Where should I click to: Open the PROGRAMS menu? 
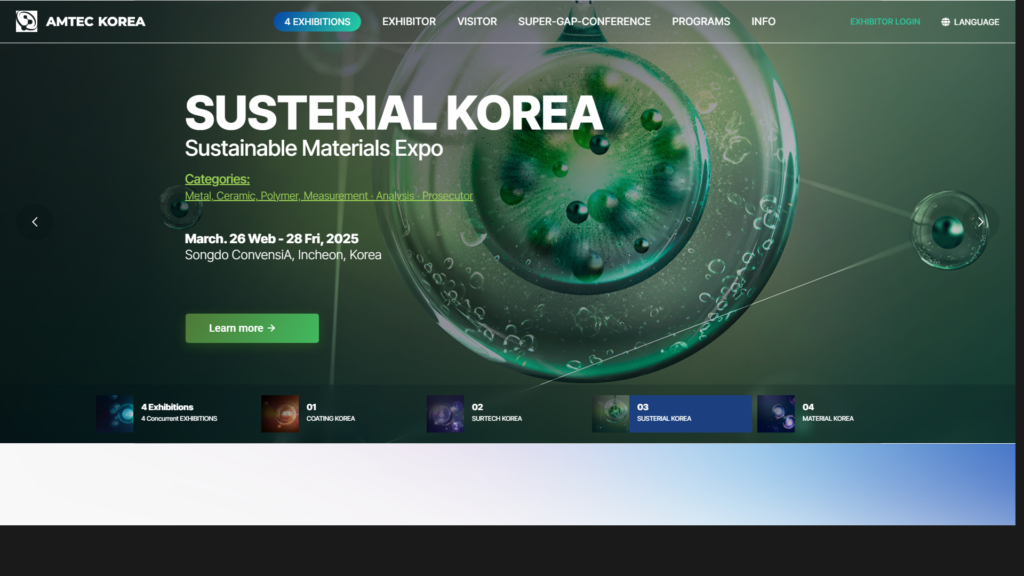click(701, 22)
